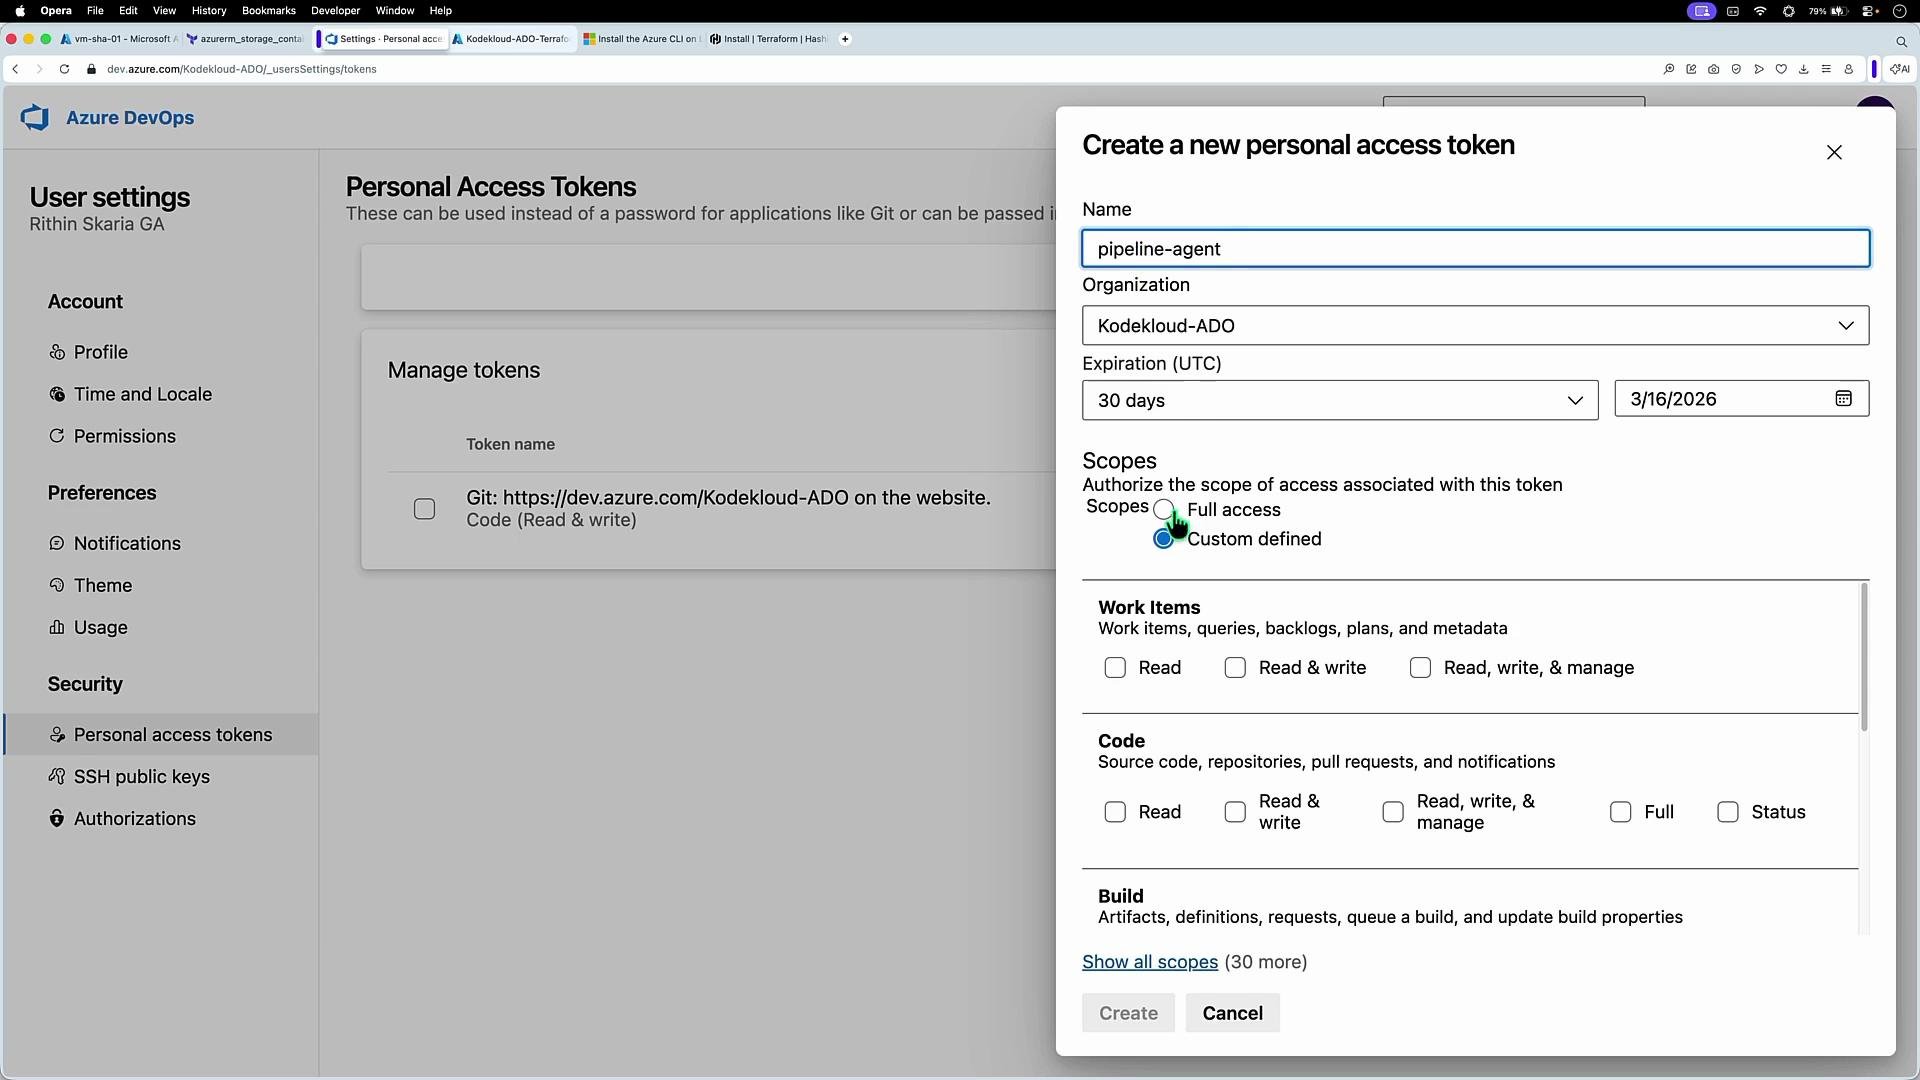Image resolution: width=1920 pixels, height=1080 pixels.
Task: Open new tab with plus icon
Action: point(845,39)
